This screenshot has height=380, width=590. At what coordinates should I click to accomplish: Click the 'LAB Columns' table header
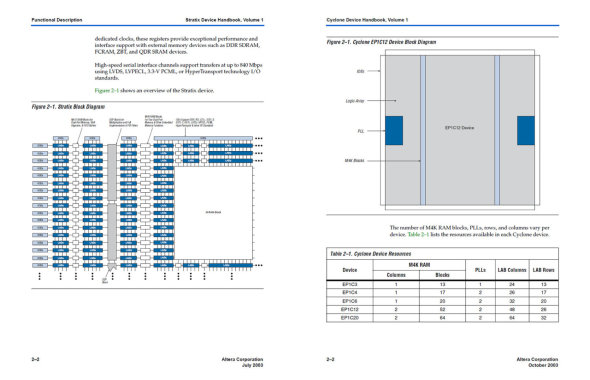click(512, 270)
